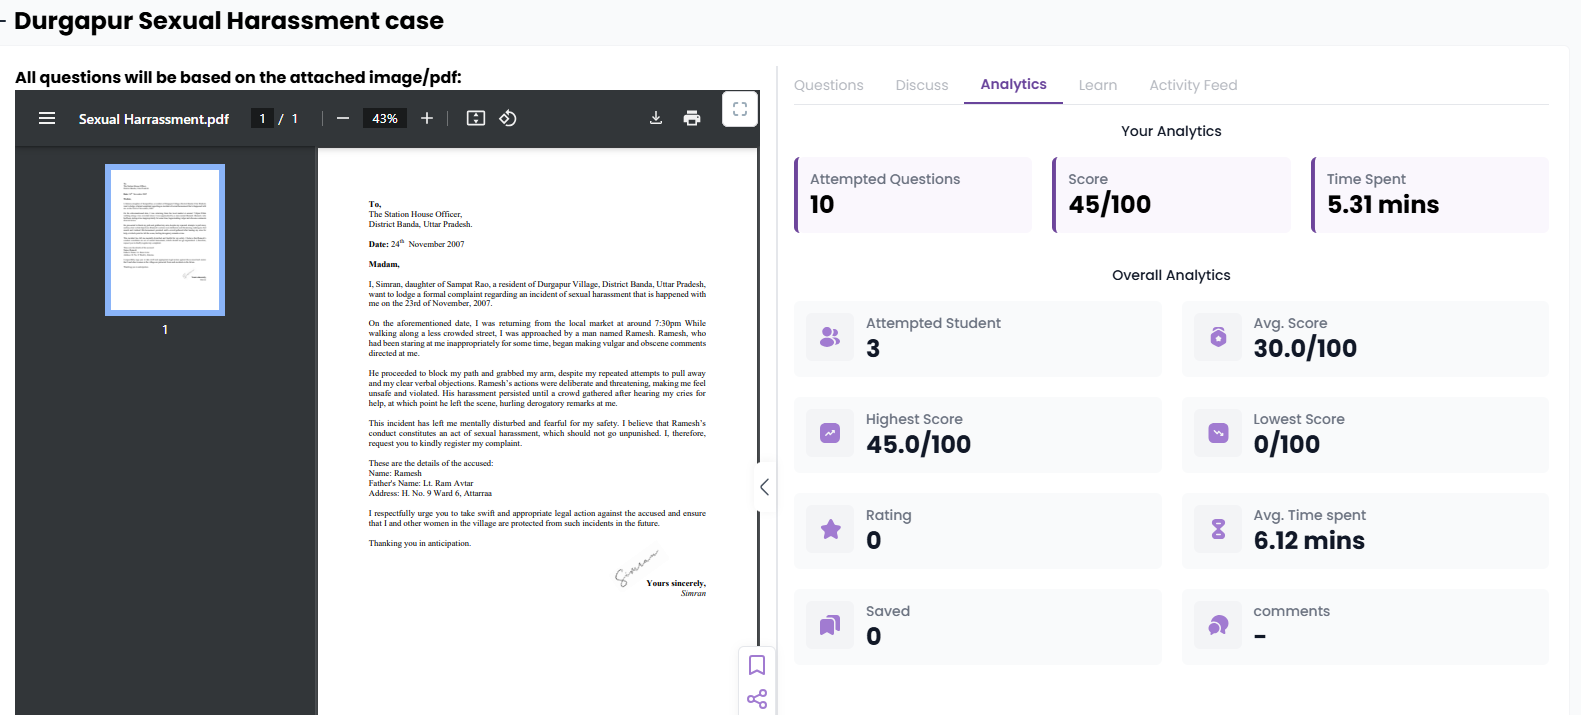Click the fit to page icon
Image resolution: width=1581 pixels, height=715 pixels.
tap(476, 118)
